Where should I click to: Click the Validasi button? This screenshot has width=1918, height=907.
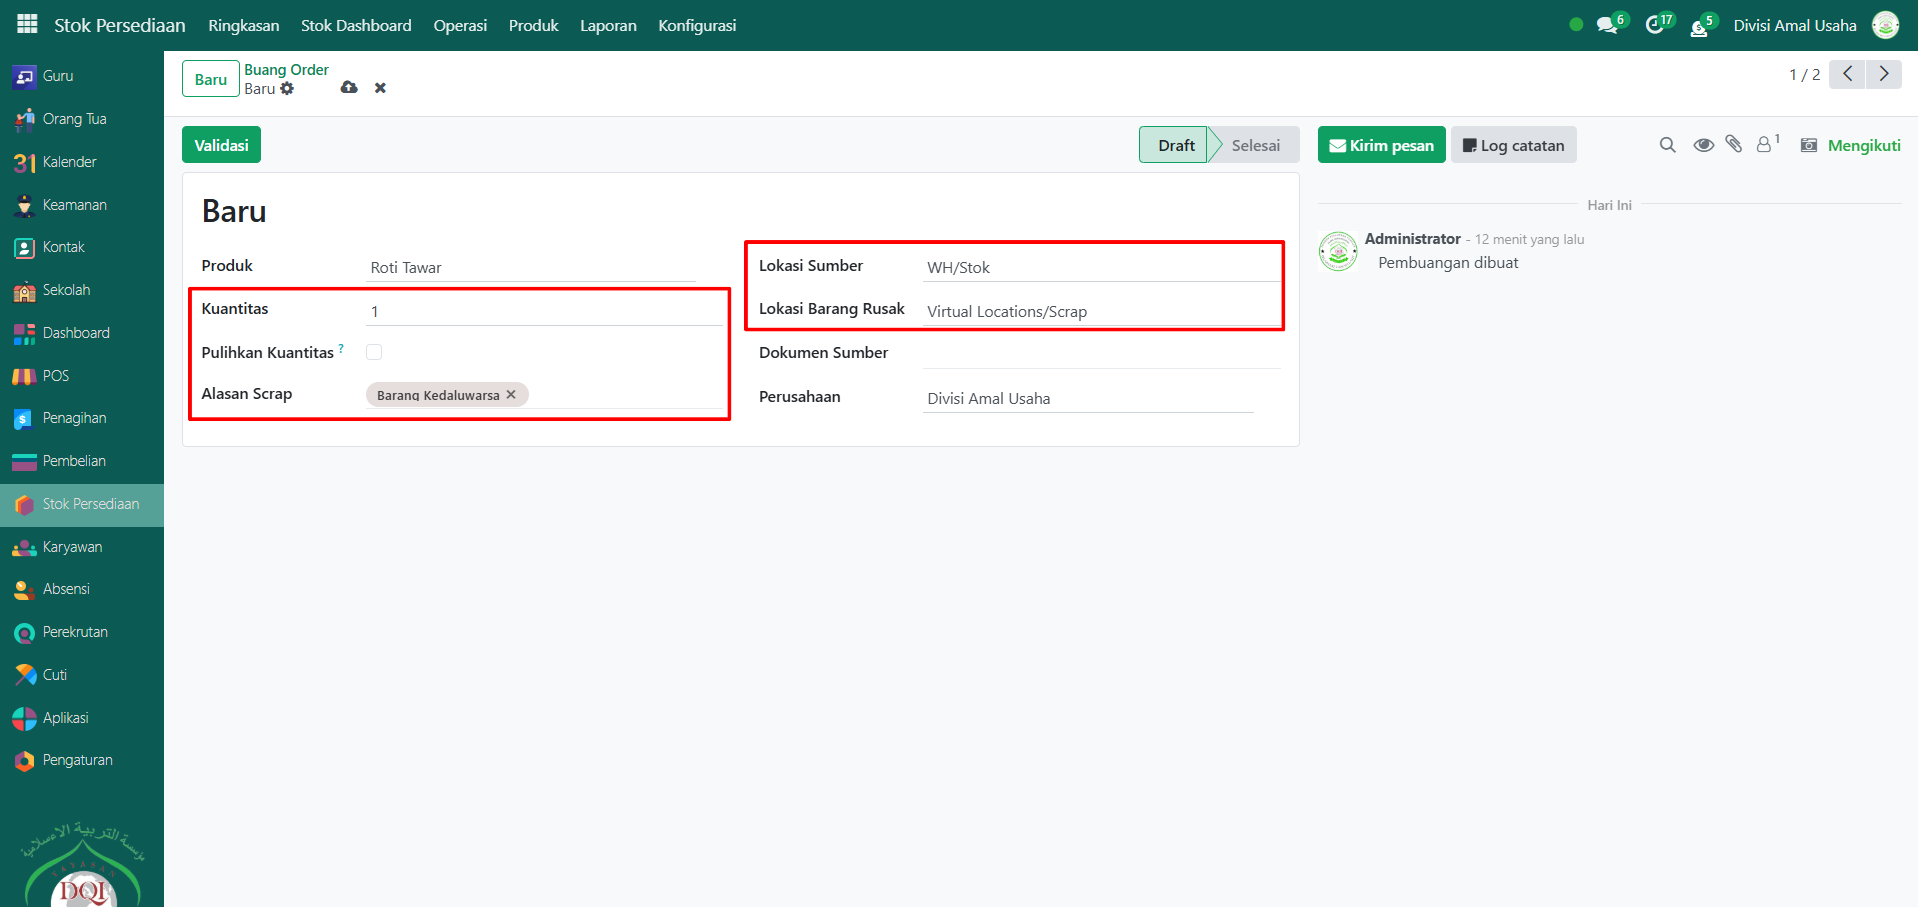pyautogui.click(x=221, y=145)
